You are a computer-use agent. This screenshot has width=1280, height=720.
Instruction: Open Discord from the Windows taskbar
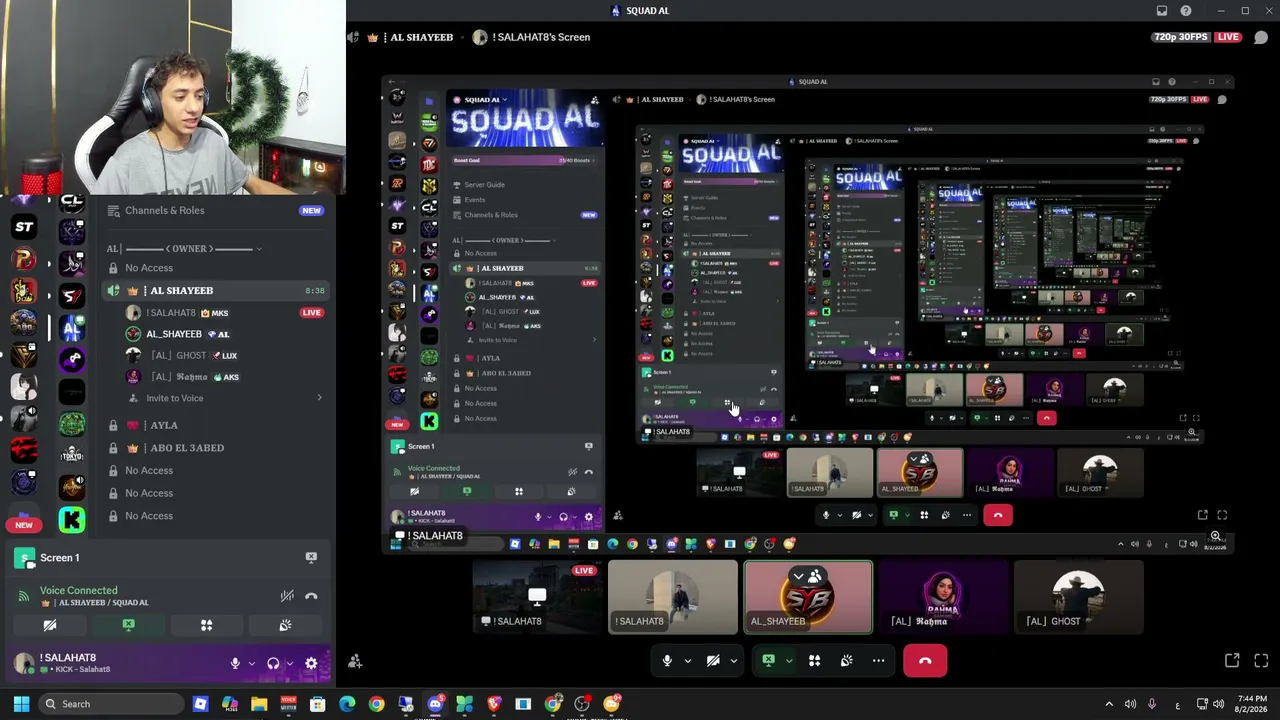click(x=435, y=704)
